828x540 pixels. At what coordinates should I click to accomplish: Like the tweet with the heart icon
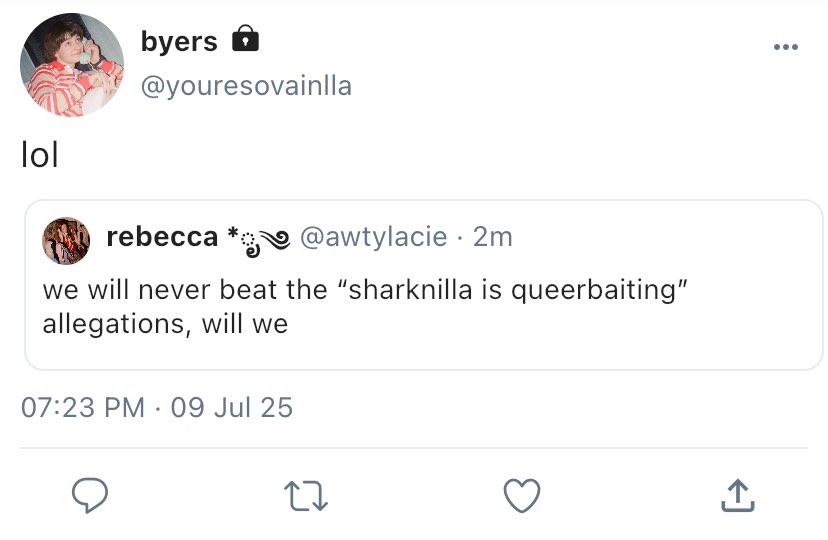(521, 494)
